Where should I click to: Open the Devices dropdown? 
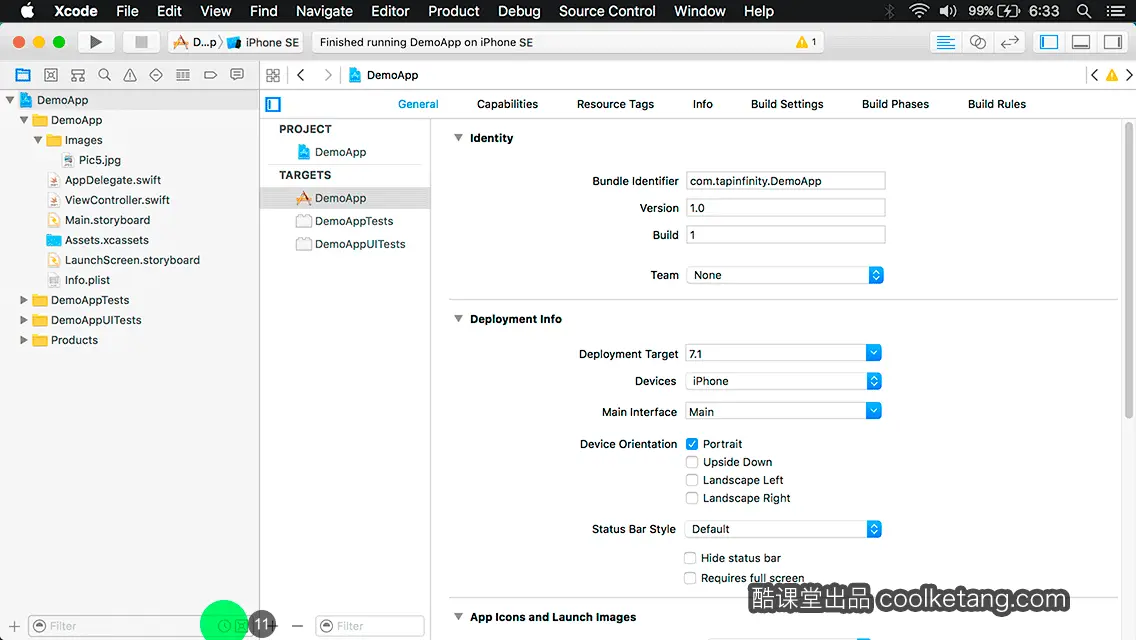(783, 381)
